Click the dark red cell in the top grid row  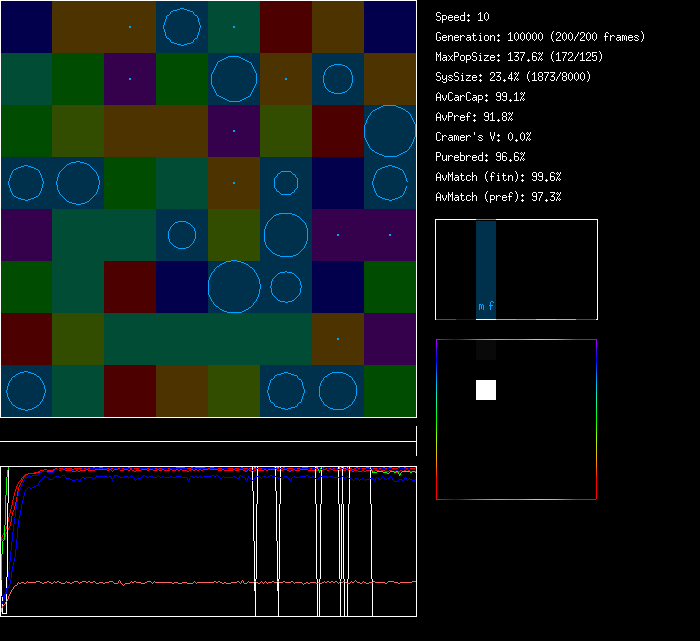click(x=286, y=27)
